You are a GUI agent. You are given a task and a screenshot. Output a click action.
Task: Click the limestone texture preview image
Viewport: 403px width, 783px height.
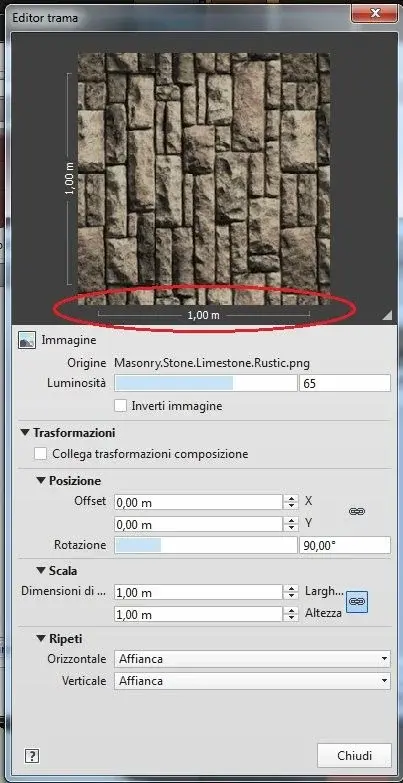pos(204,179)
